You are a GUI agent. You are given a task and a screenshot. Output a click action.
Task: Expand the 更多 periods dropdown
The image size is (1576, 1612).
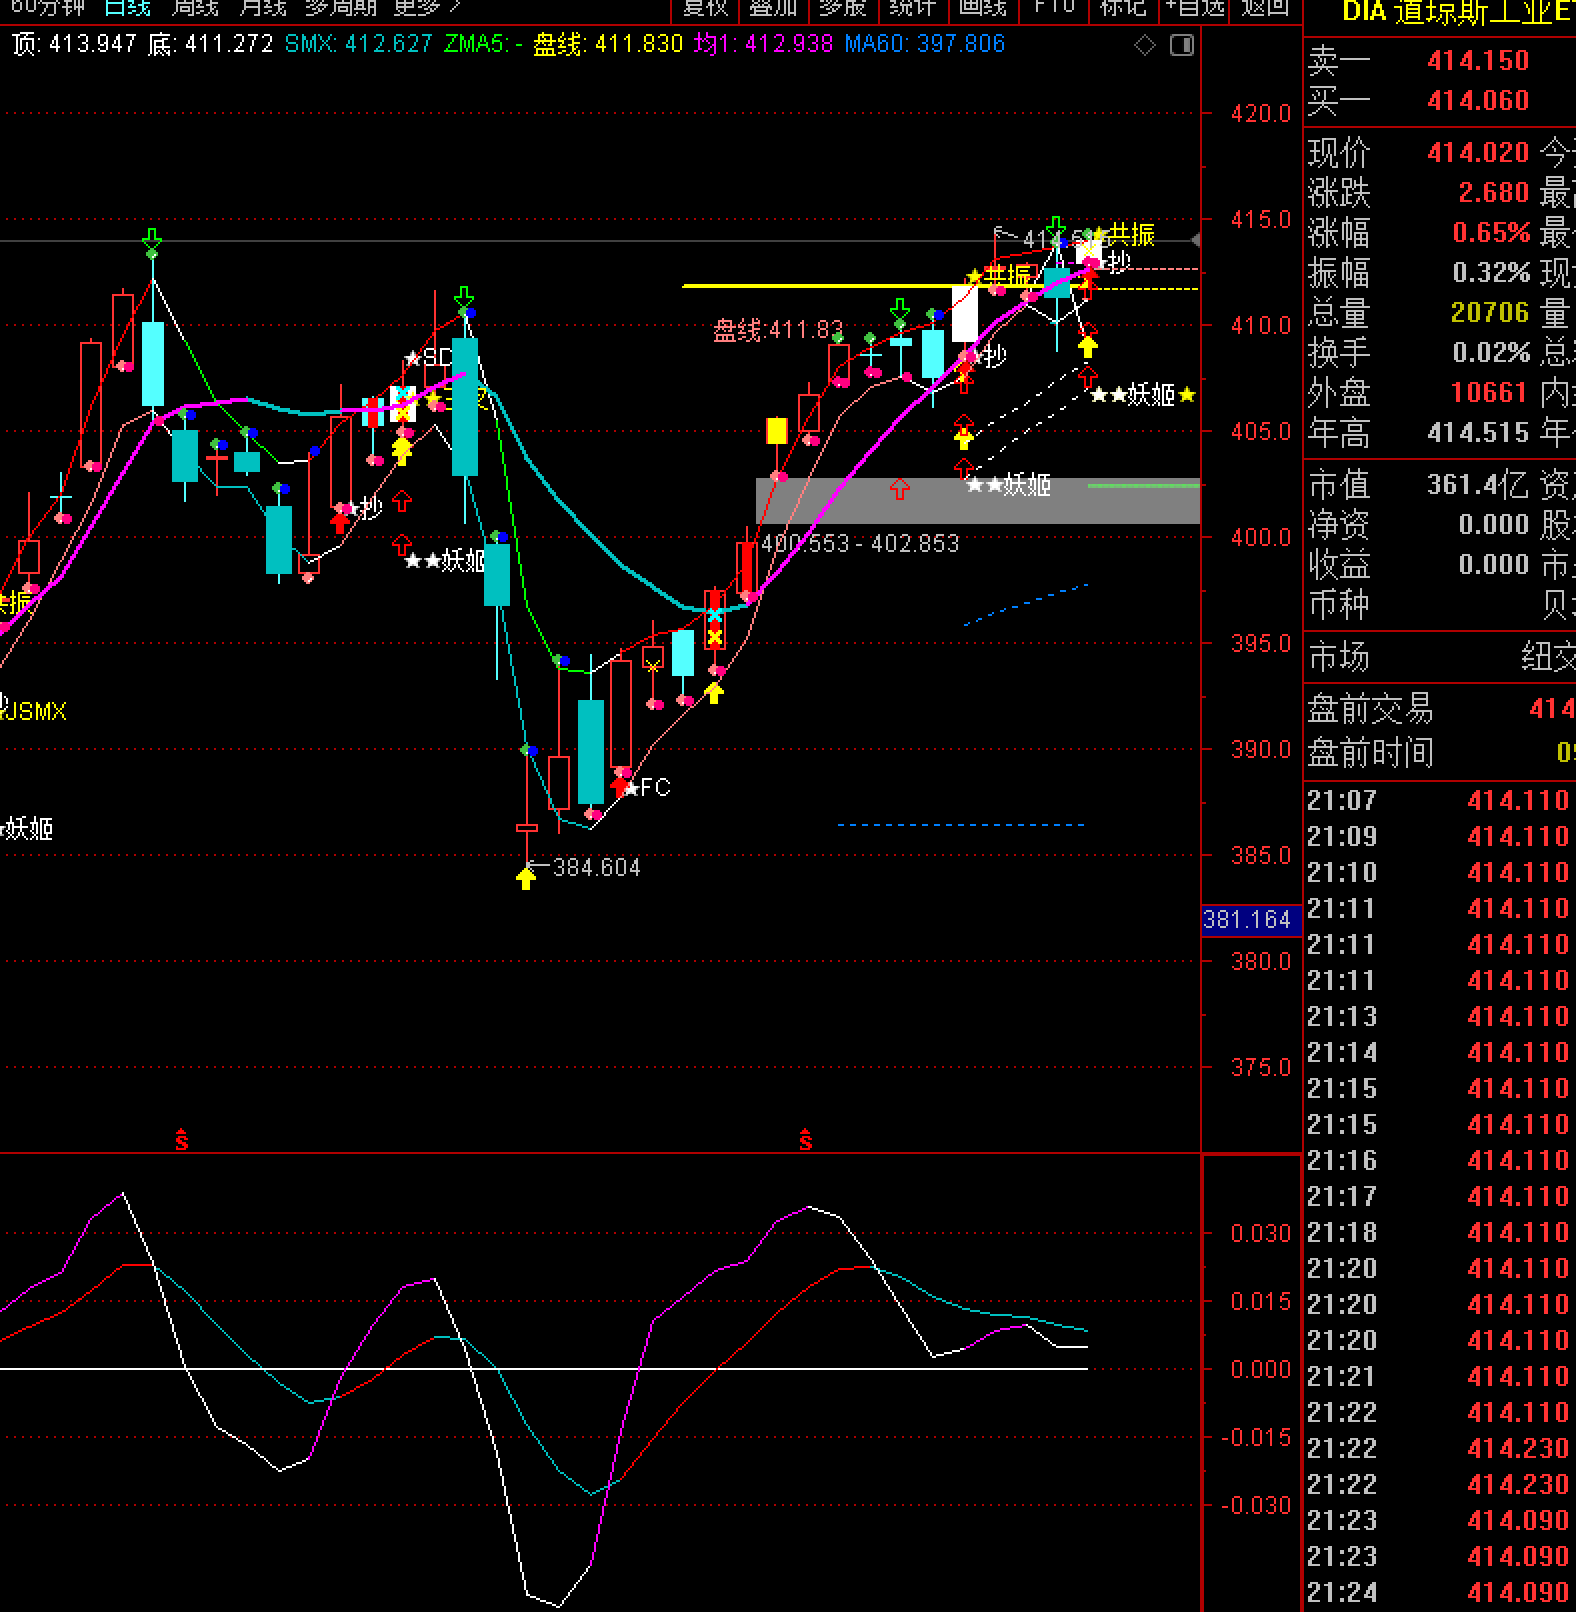coord(427,8)
